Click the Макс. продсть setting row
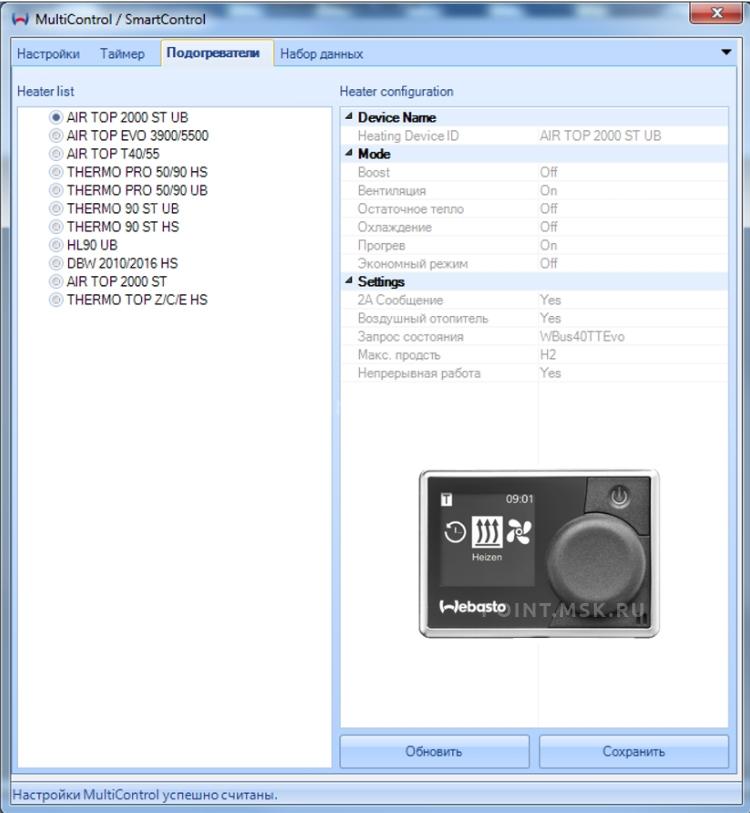 [534, 355]
